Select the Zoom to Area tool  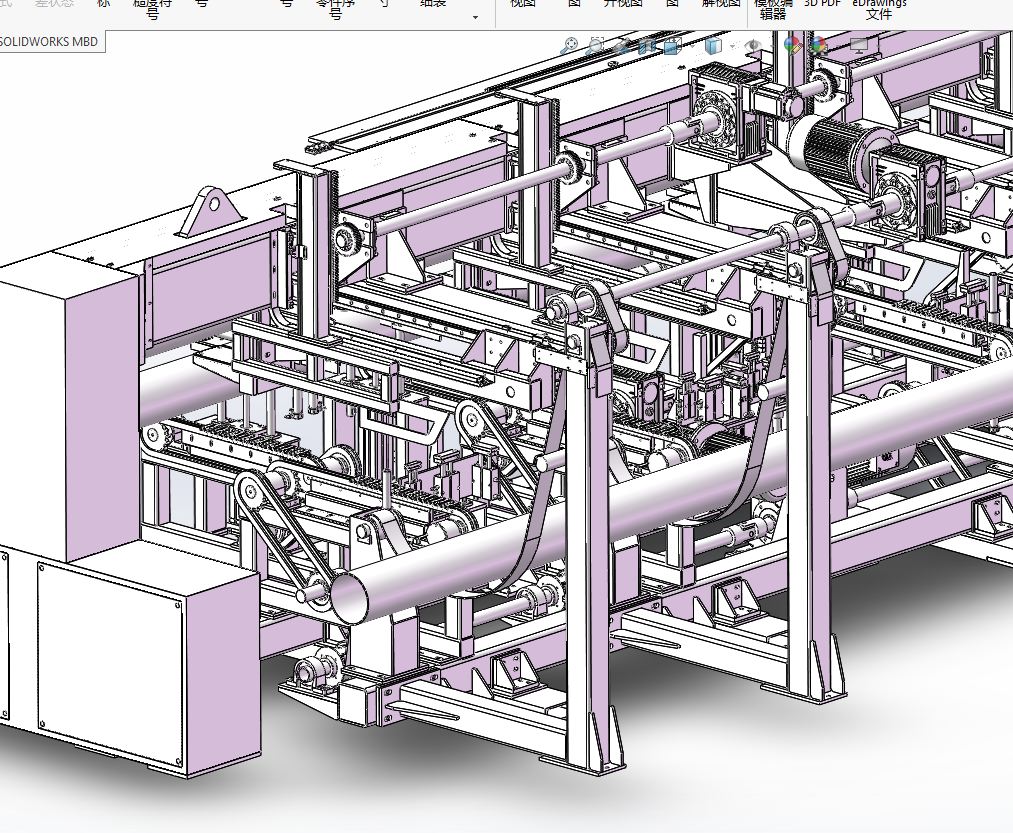(594, 45)
